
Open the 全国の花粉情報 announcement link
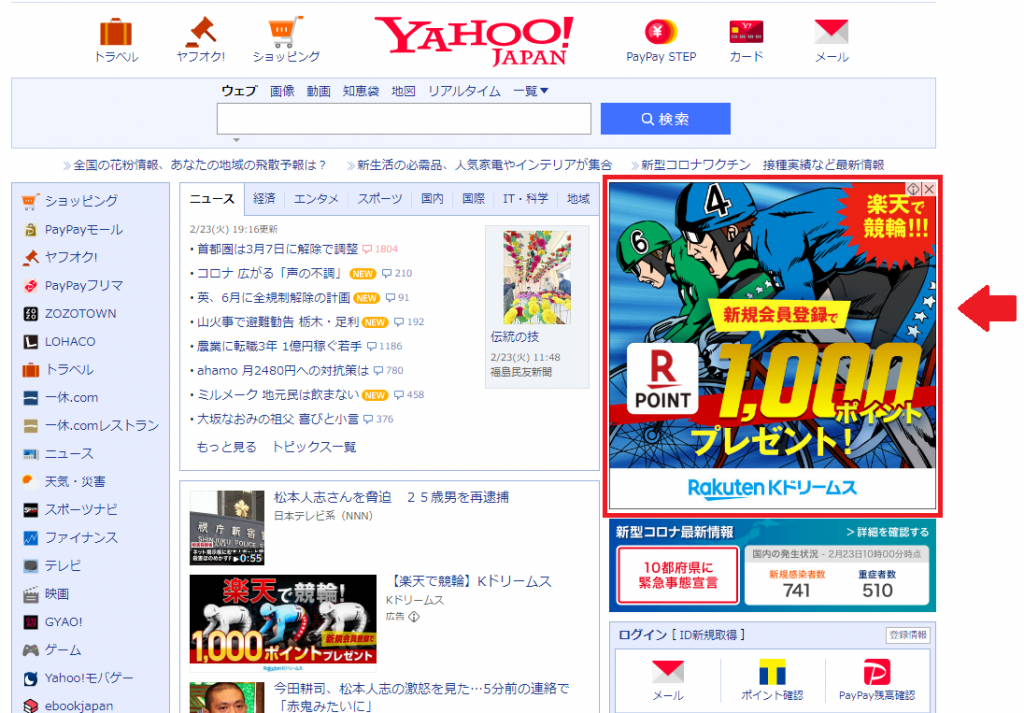199,165
